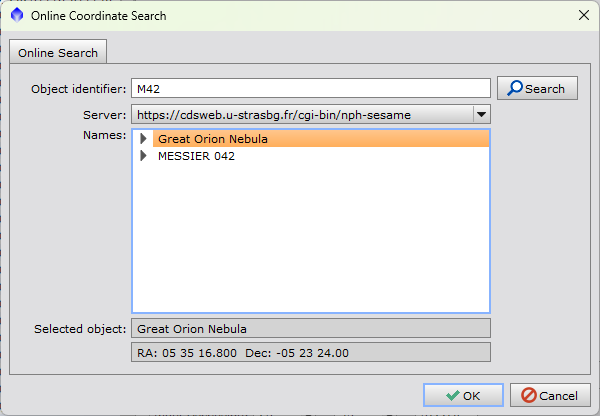Click the PixInsight icon in the title bar
600x416 pixels.
tap(16, 16)
